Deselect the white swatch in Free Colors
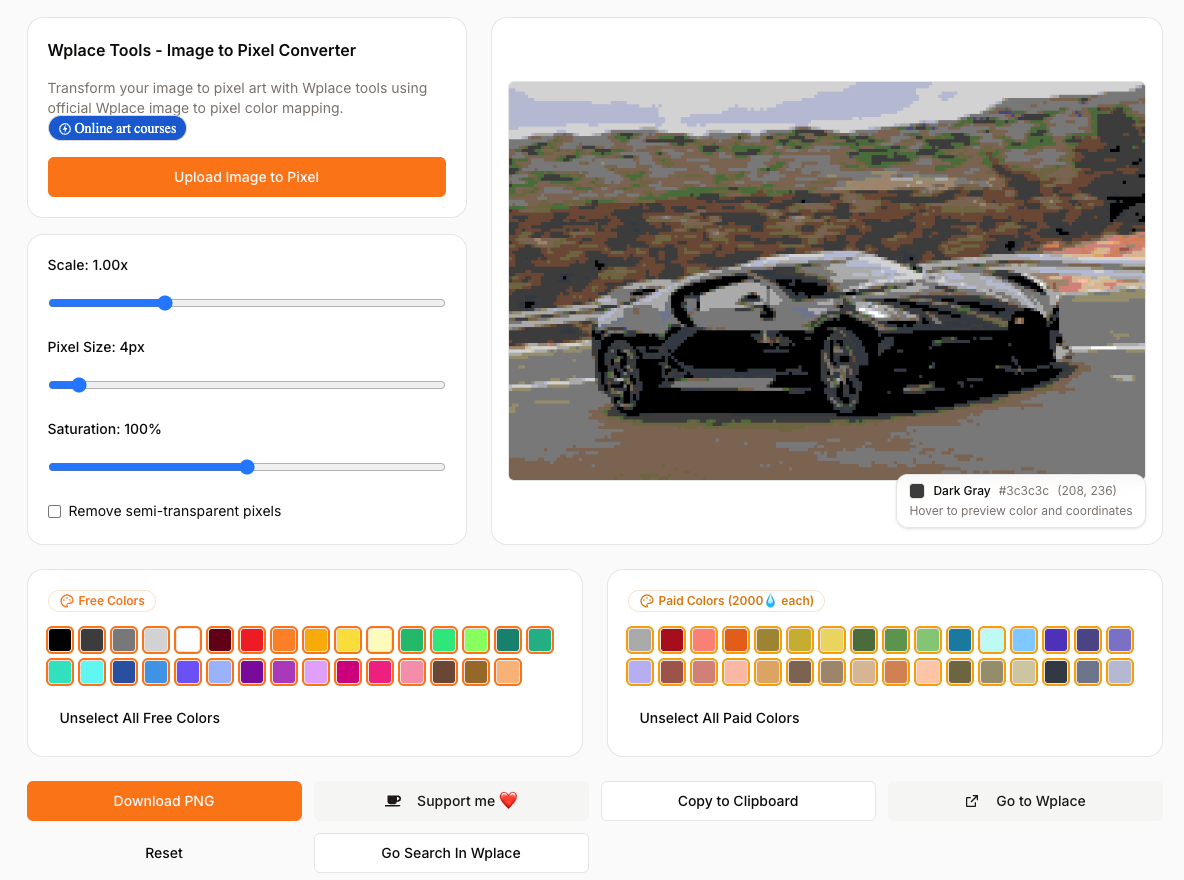The width and height of the screenshot is (1184, 880). tap(188, 640)
